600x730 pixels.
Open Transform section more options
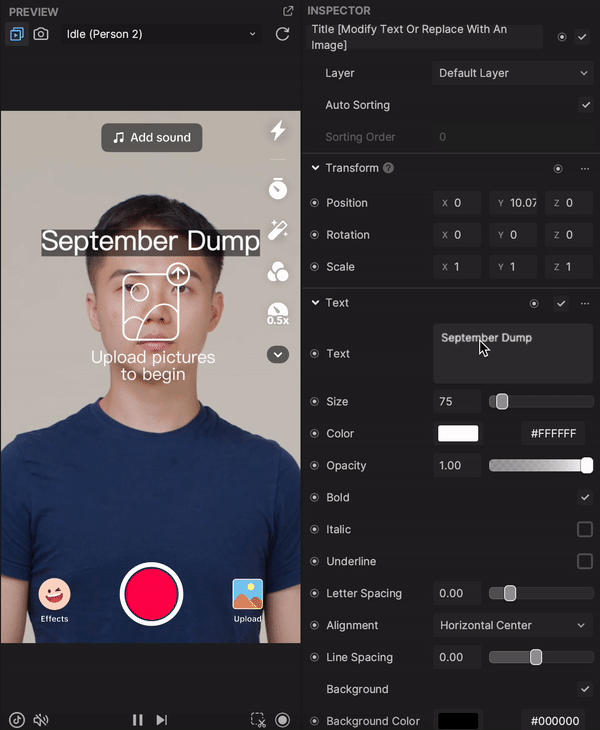point(585,169)
